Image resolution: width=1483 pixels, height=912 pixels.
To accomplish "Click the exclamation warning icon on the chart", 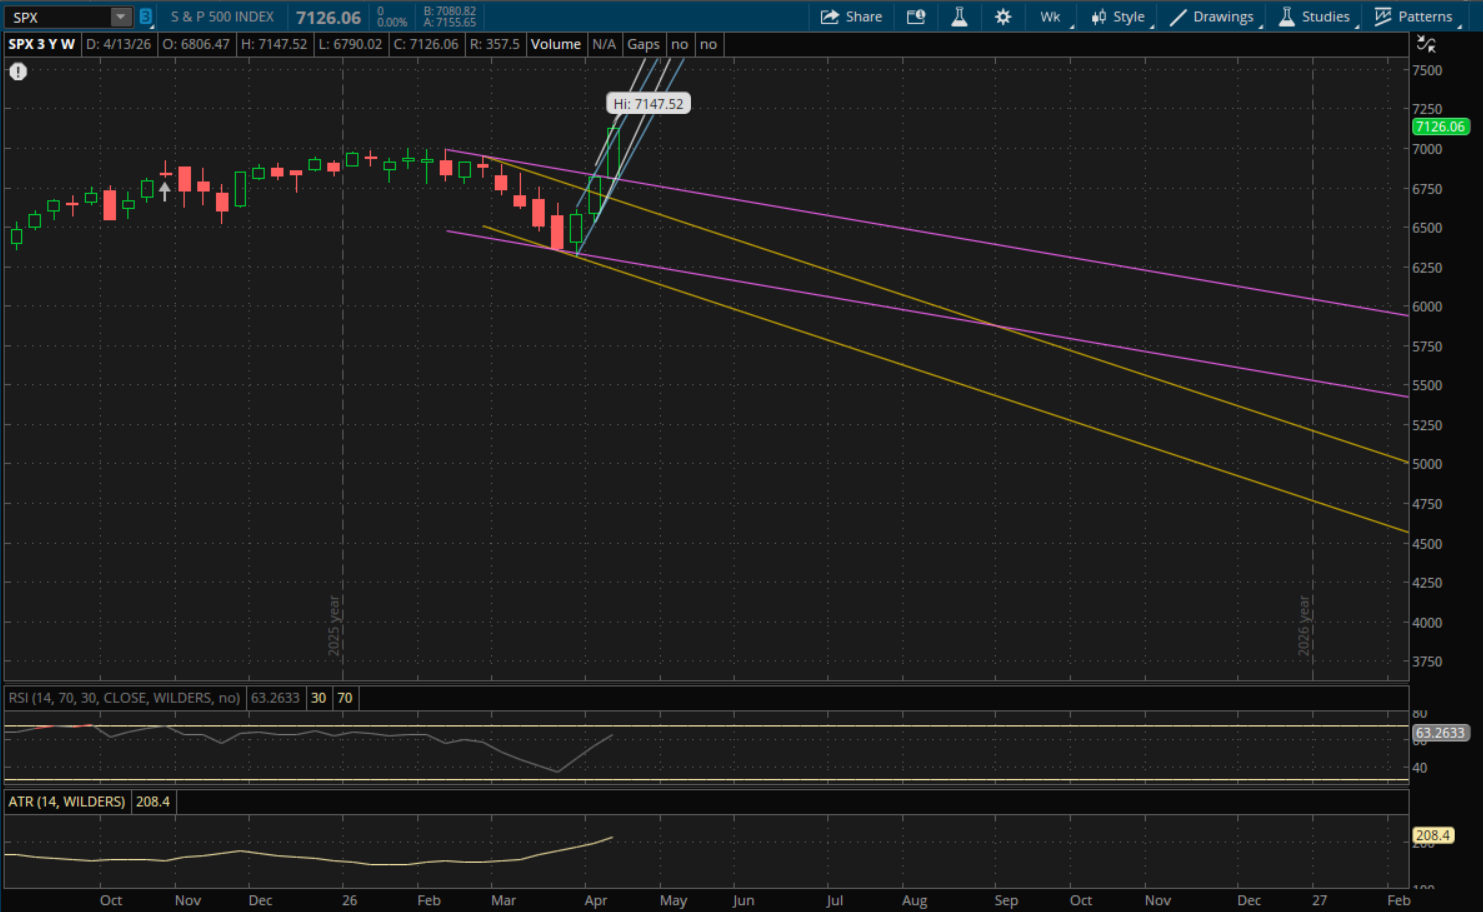I will point(18,72).
